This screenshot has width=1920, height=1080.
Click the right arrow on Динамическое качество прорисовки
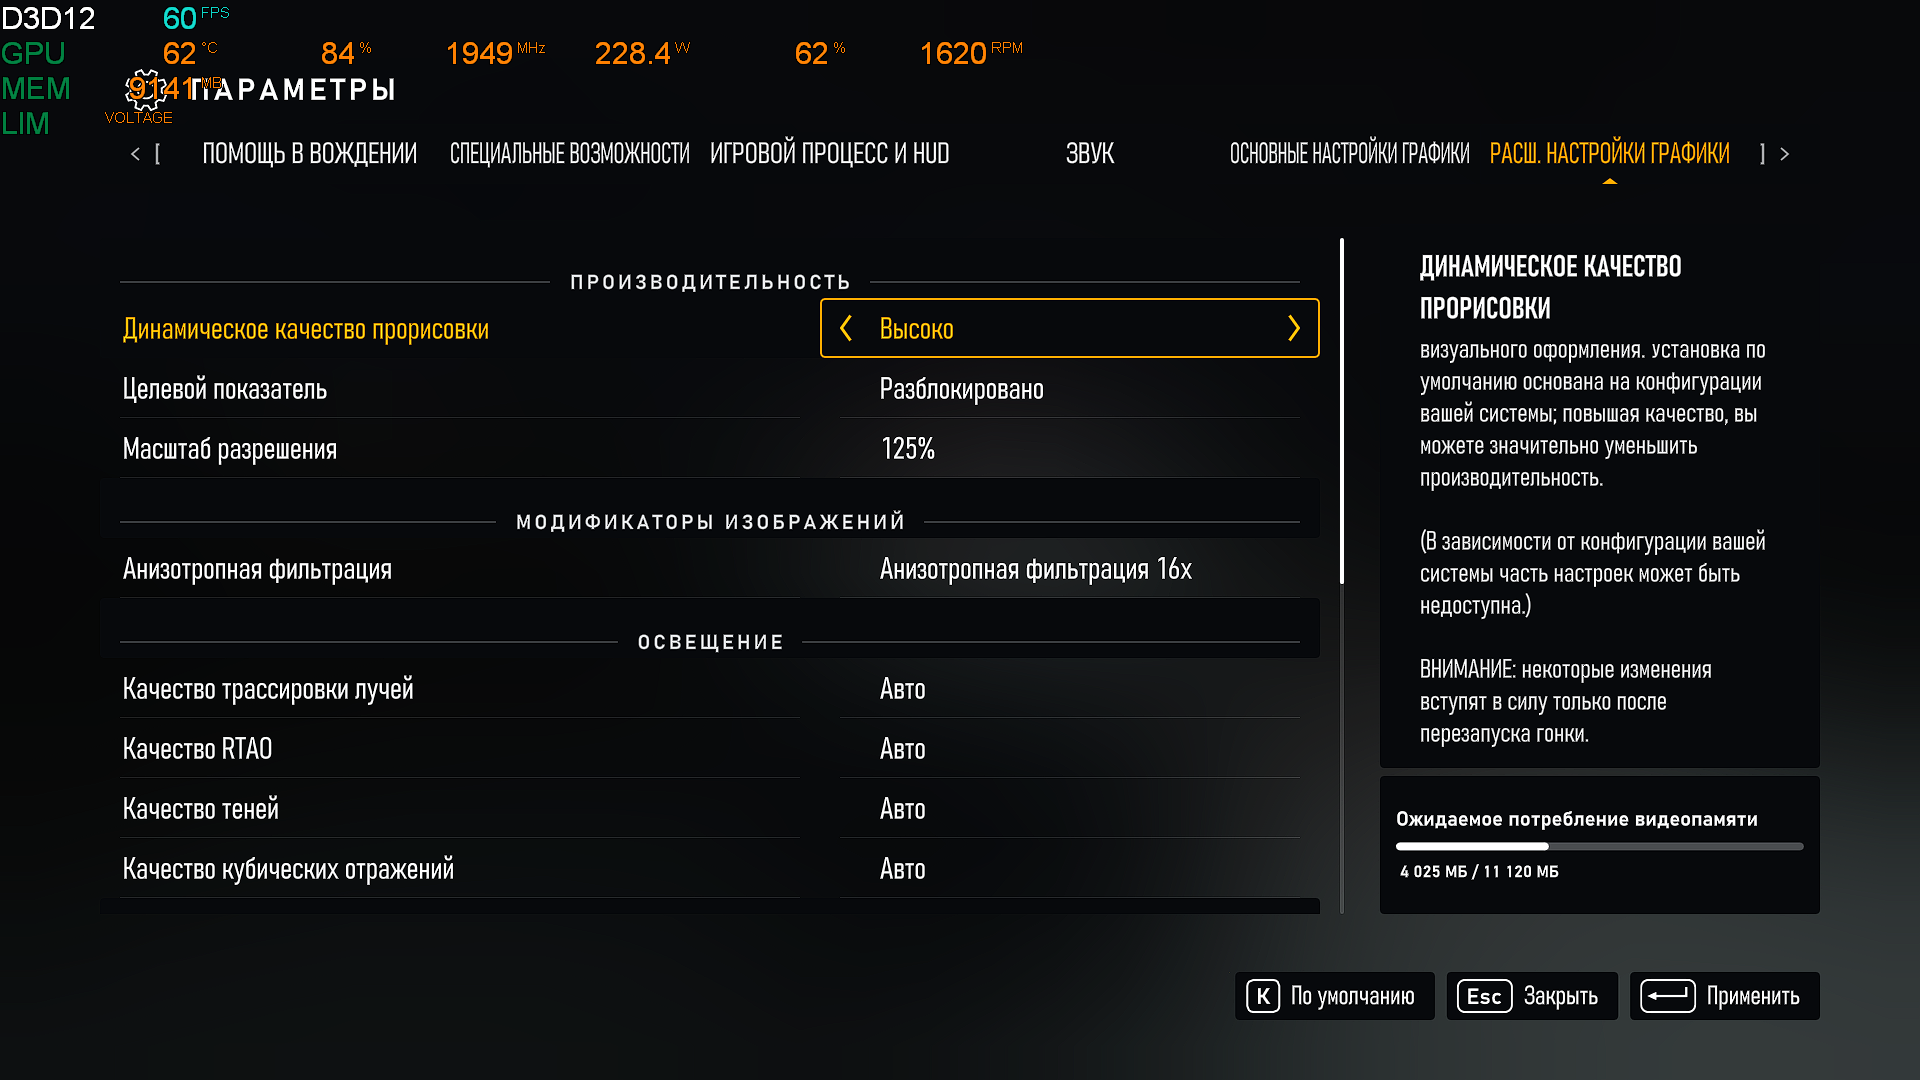pyautogui.click(x=1293, y=328)
